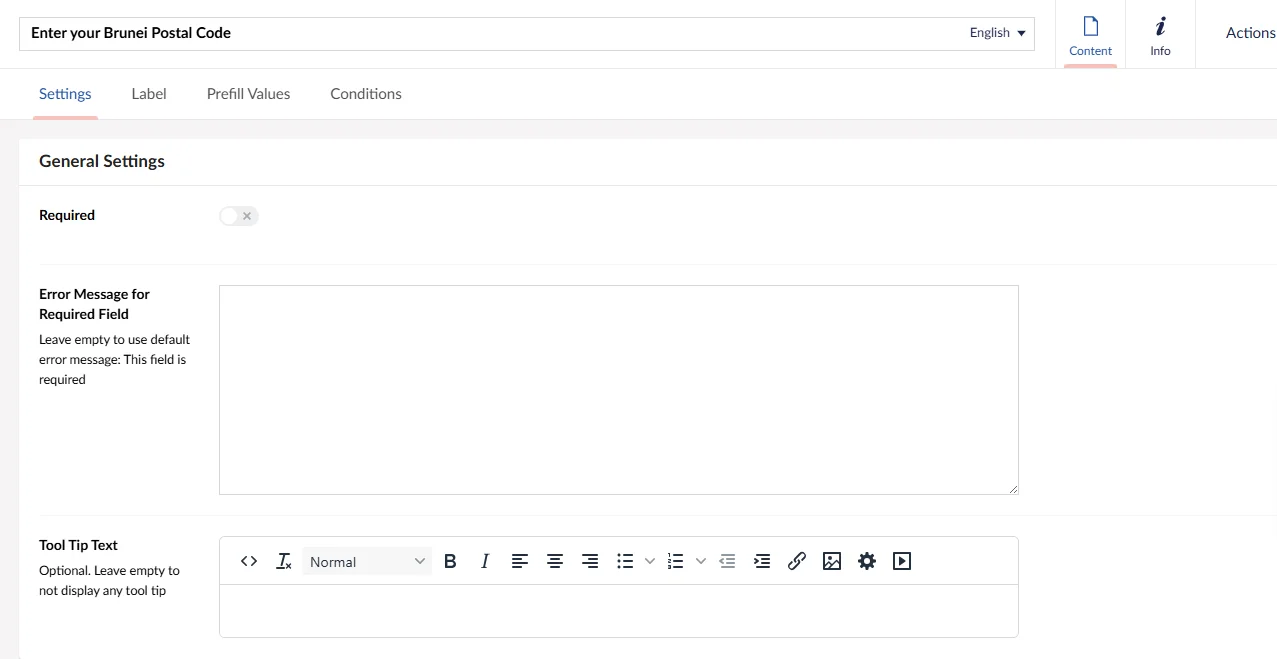The image size is (1277, 659).
Task: Expand the numbered list style chevron
Action: pos(701,562)
